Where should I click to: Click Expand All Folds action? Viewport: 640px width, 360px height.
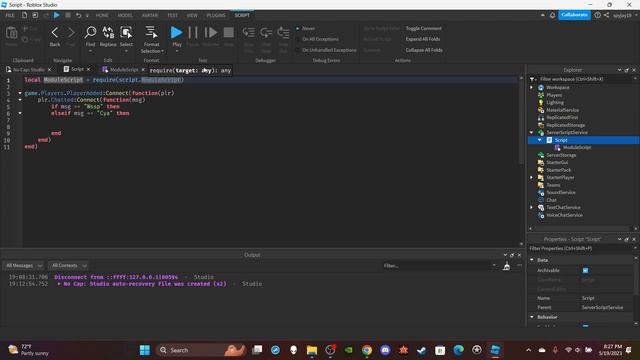423,39
